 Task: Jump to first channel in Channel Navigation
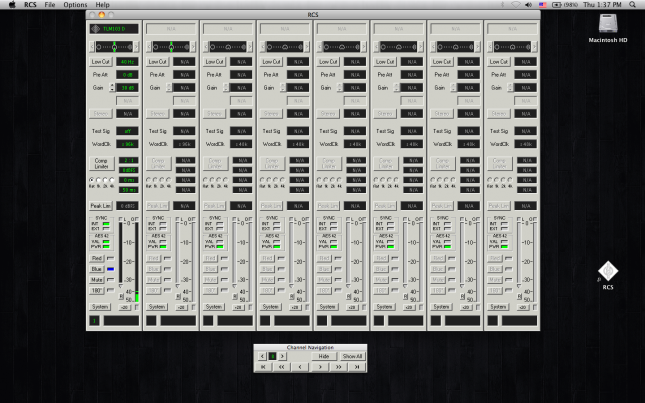pyautogui.click(x=264, y=367)
